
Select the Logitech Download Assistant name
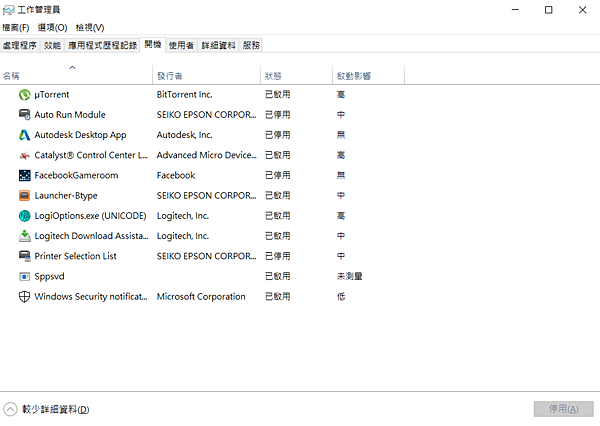(91, 236)
